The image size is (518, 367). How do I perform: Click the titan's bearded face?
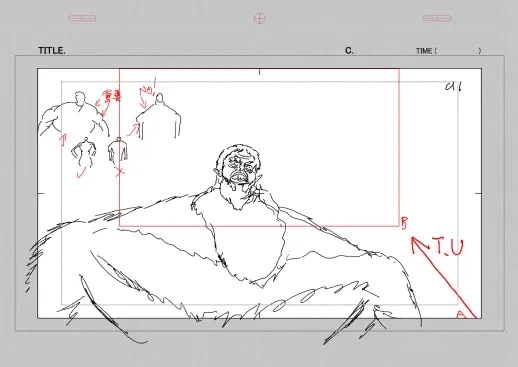click(x=239, y=172)
